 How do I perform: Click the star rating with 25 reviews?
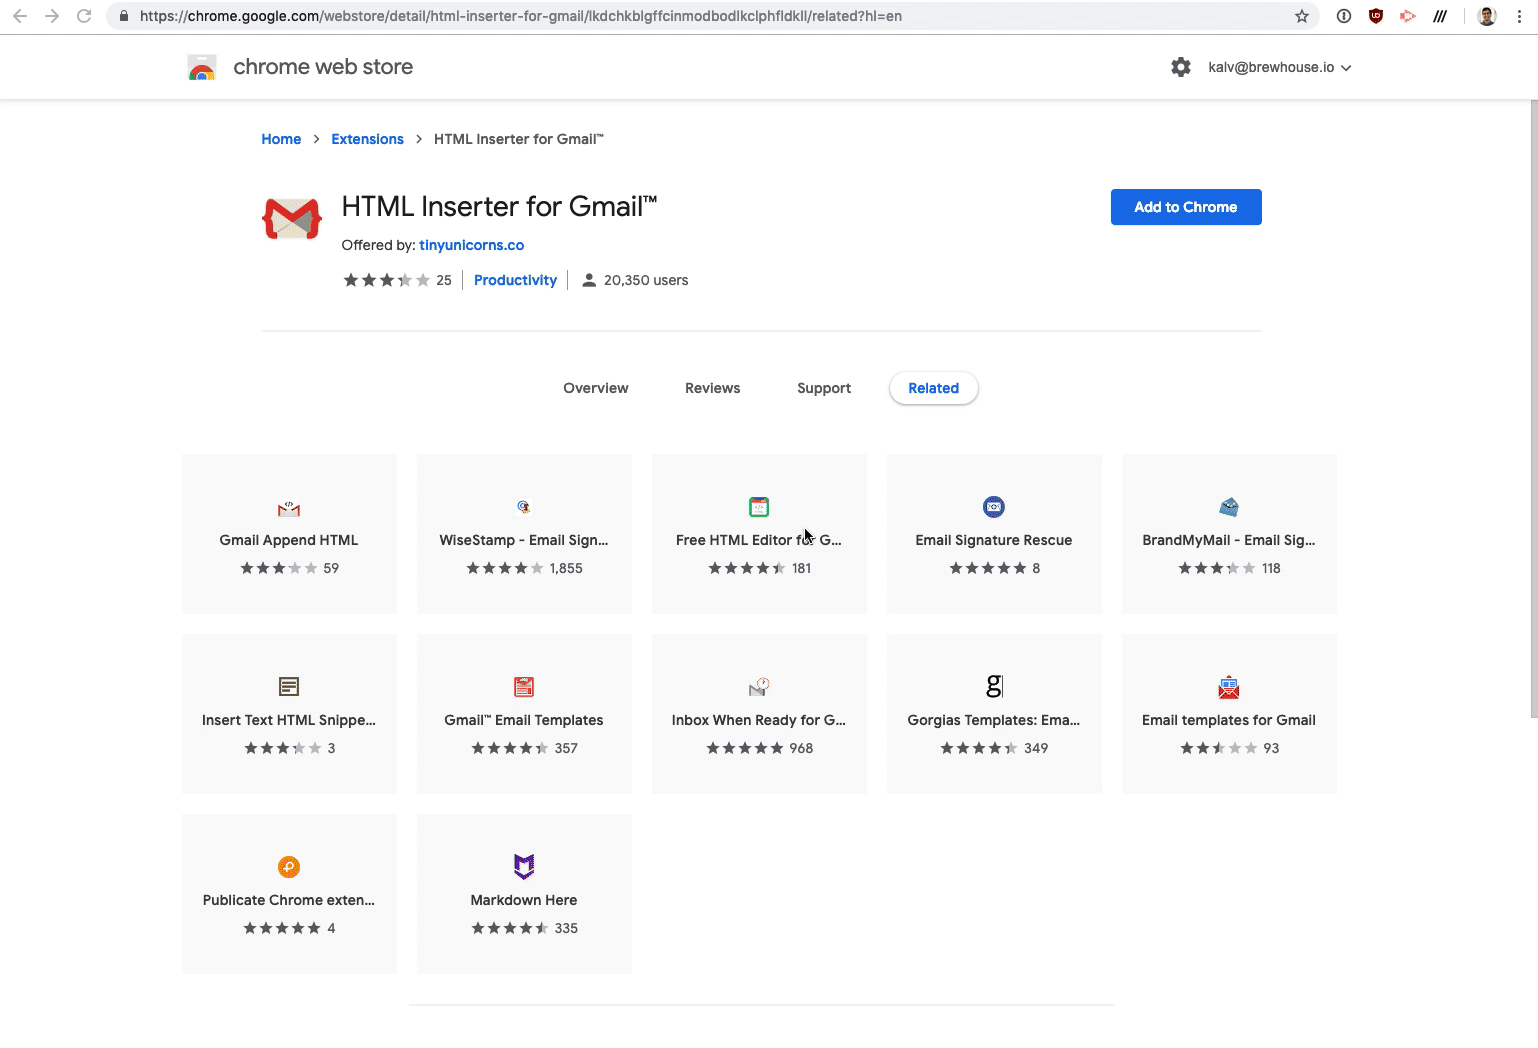point(398,280)
